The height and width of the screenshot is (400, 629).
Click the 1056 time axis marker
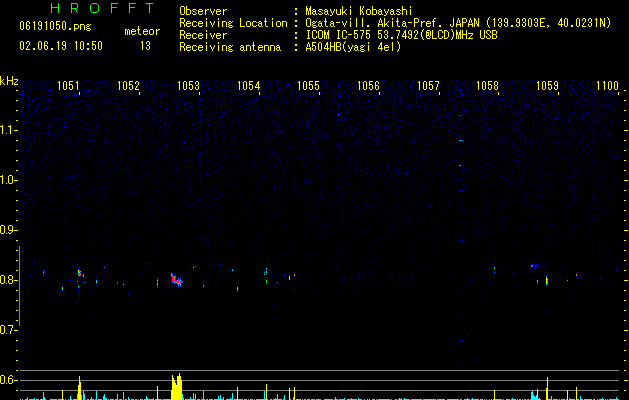point(368,86)
